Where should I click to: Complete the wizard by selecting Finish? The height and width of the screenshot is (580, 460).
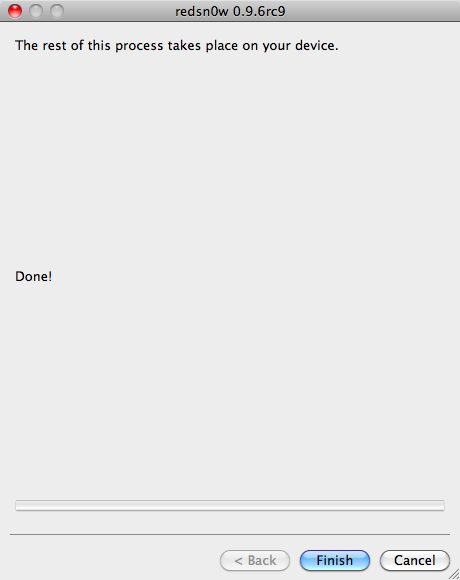click(x=335, y=560)
